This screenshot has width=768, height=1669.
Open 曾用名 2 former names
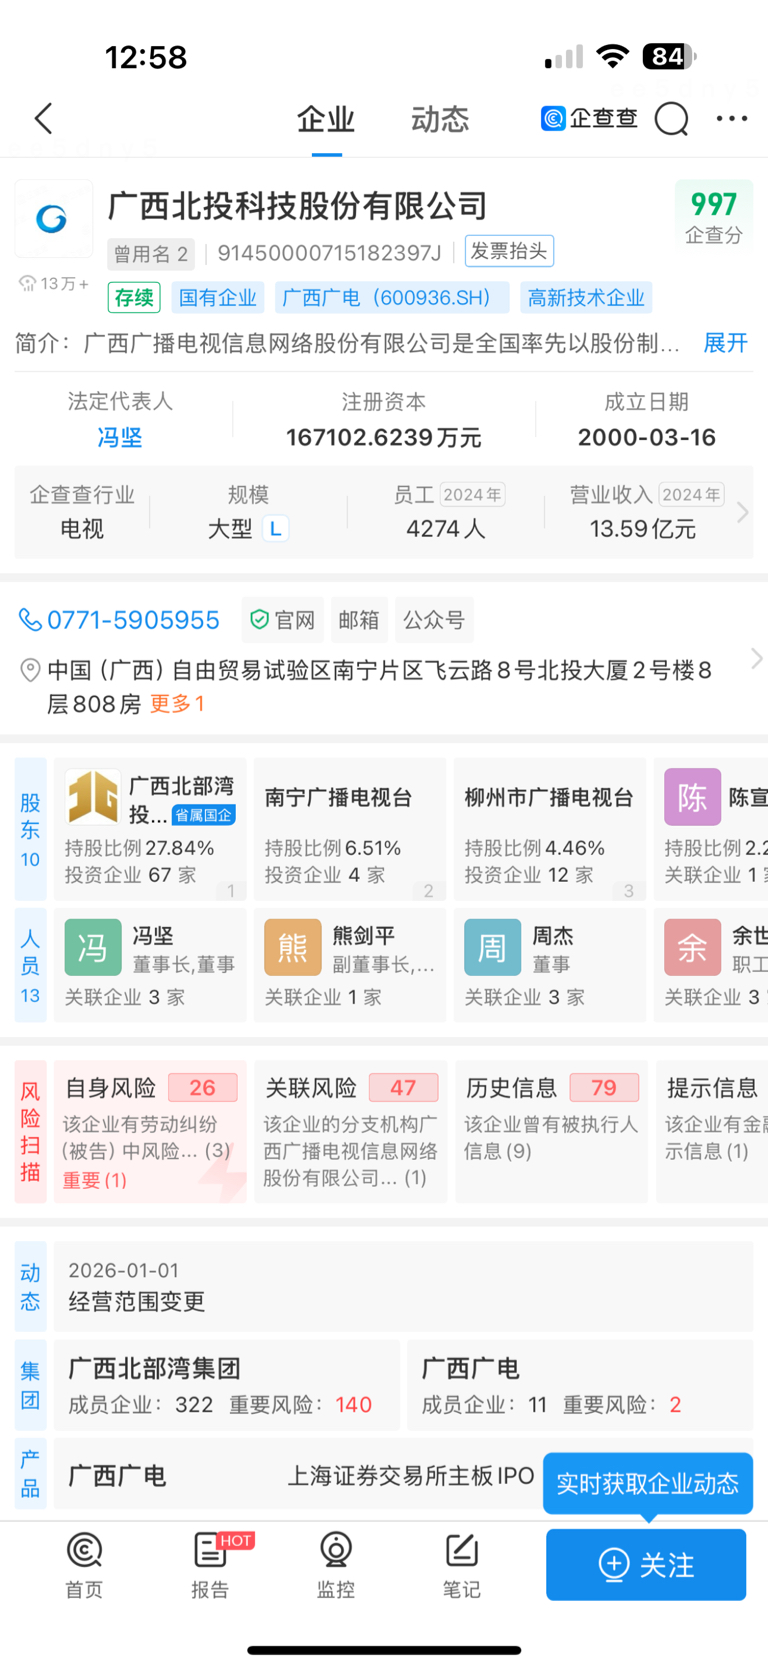(151, 254)
